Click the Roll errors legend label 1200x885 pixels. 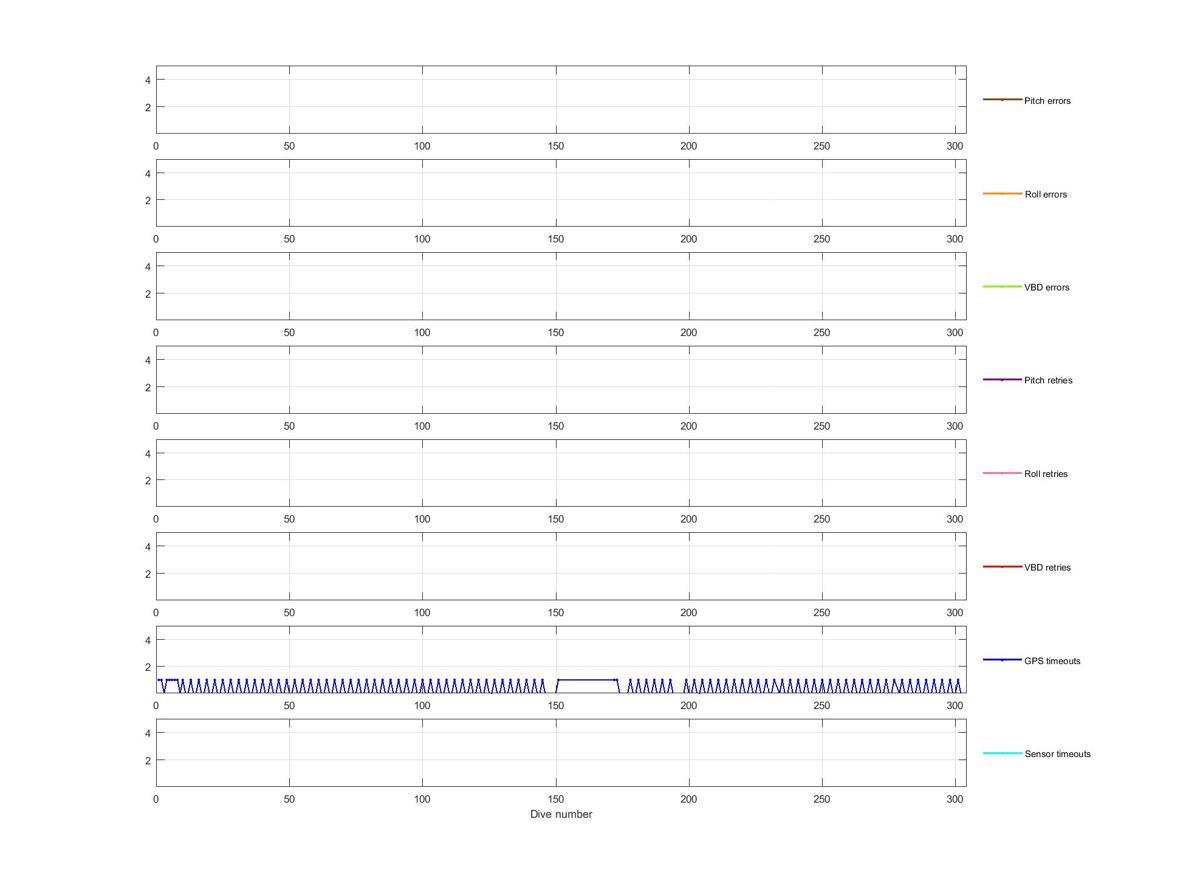[1045, 194]
